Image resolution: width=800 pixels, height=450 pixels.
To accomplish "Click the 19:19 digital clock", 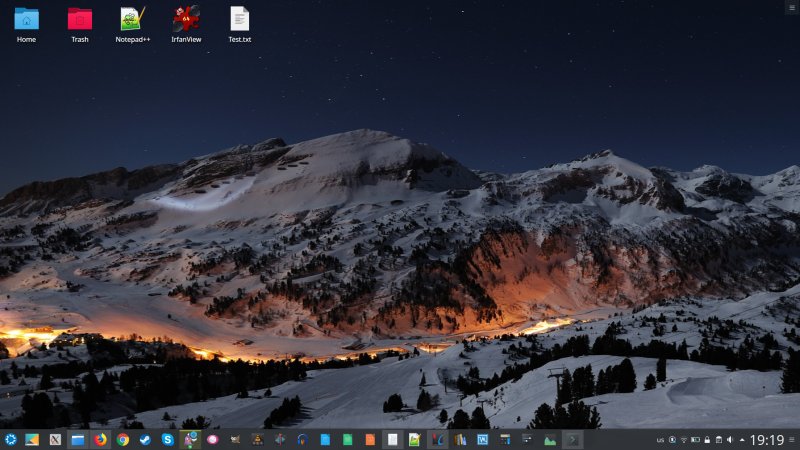I will point(766,440).
